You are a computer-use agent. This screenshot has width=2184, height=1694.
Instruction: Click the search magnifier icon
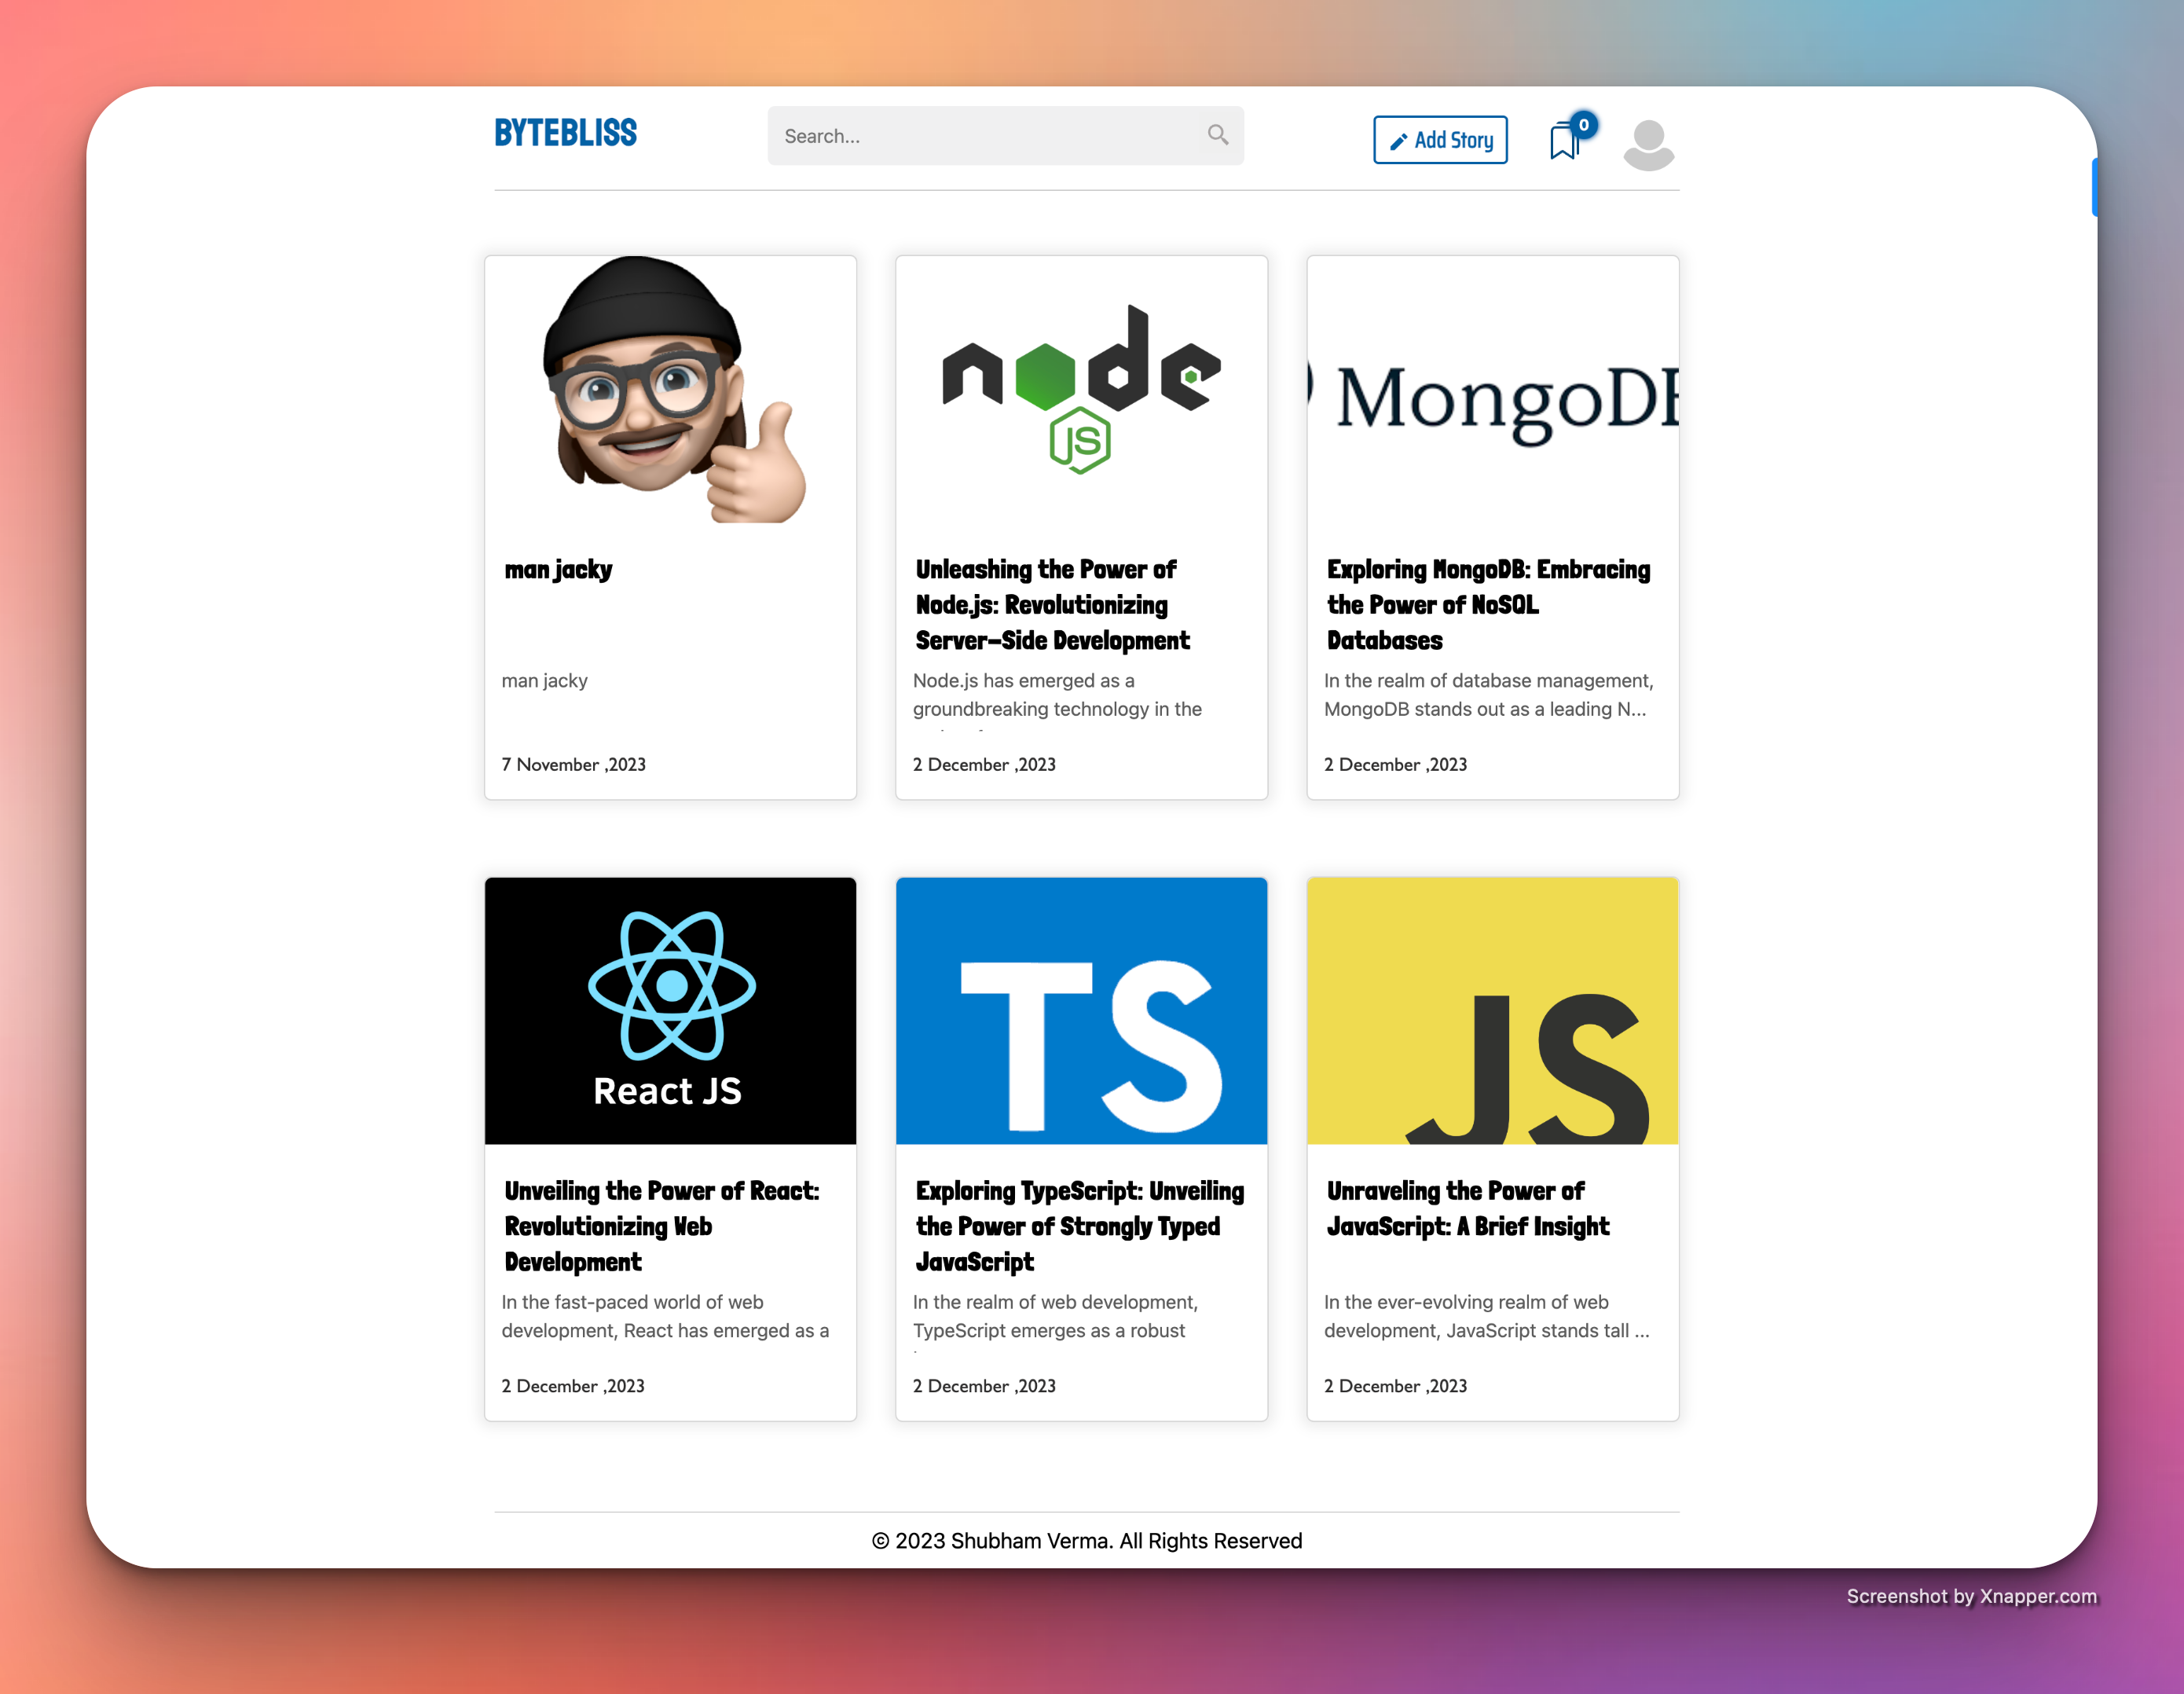tap(1217, 135)
